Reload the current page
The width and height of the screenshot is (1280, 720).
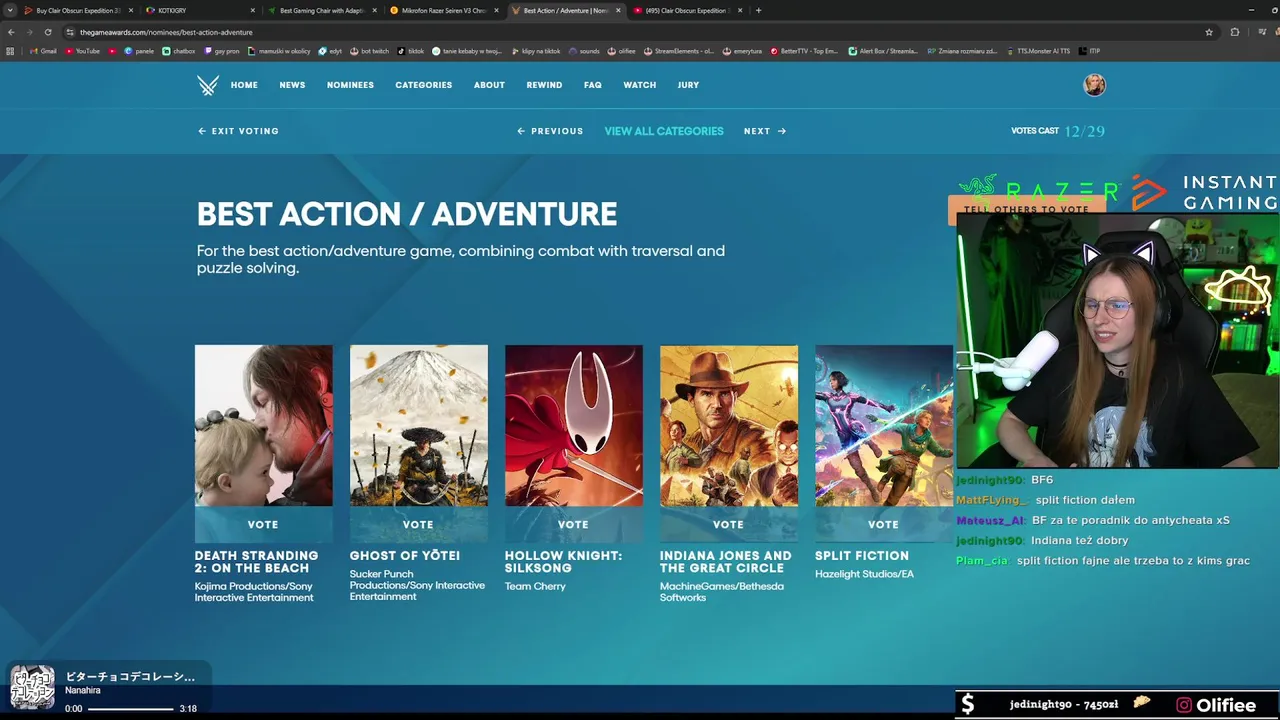coord(47,32)
